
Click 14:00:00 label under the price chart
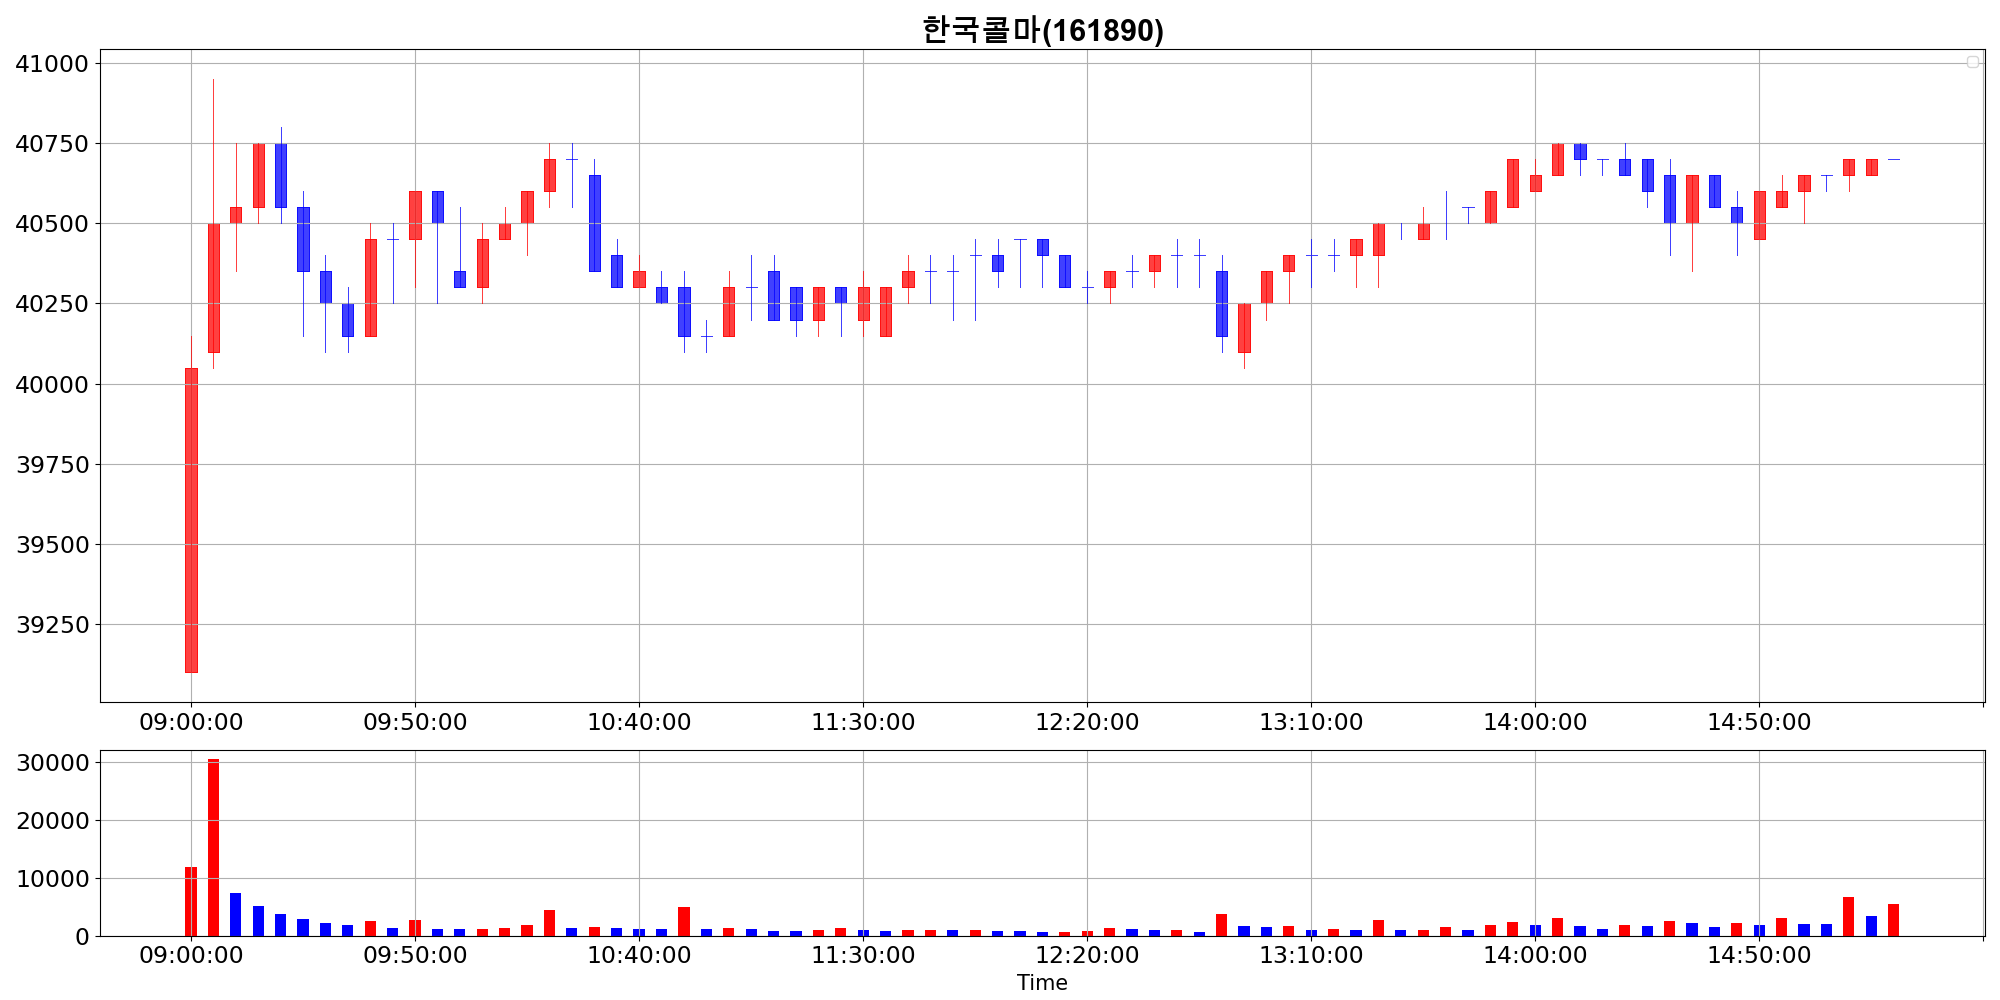[x=1535, y=722]
